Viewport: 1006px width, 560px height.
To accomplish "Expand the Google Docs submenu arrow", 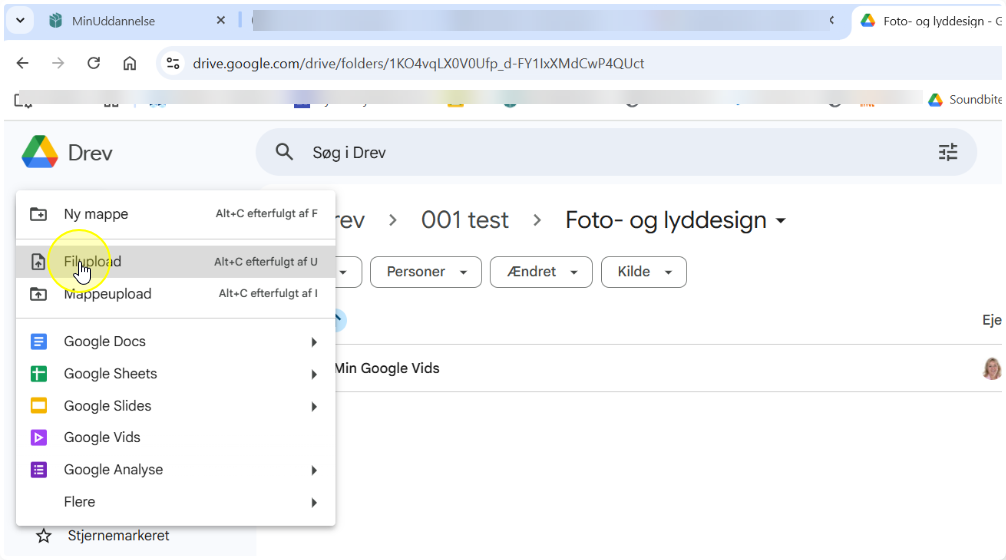I will (313, 342).
